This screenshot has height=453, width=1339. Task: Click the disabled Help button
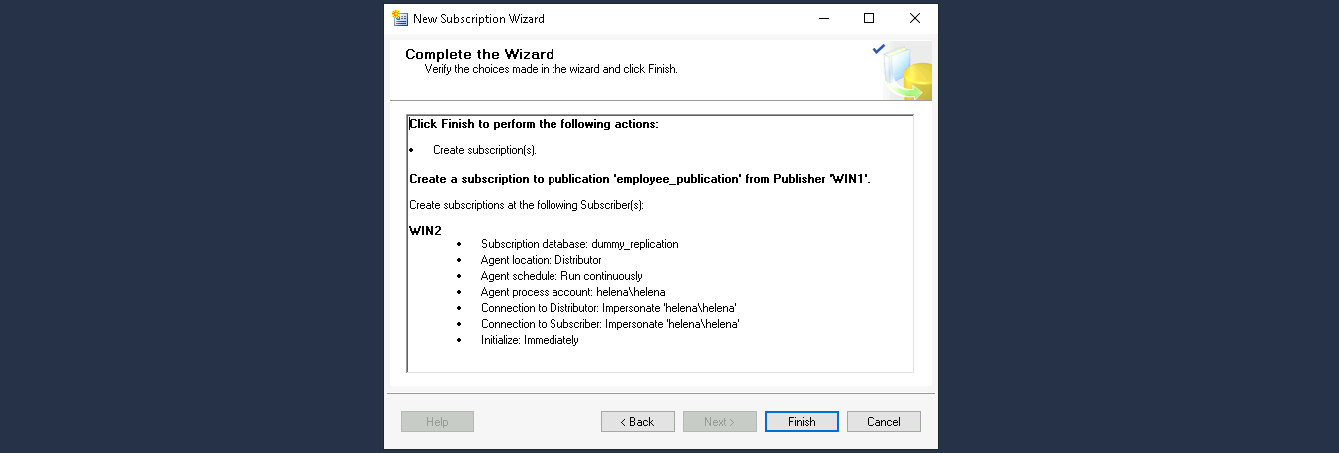coord(437,422)
